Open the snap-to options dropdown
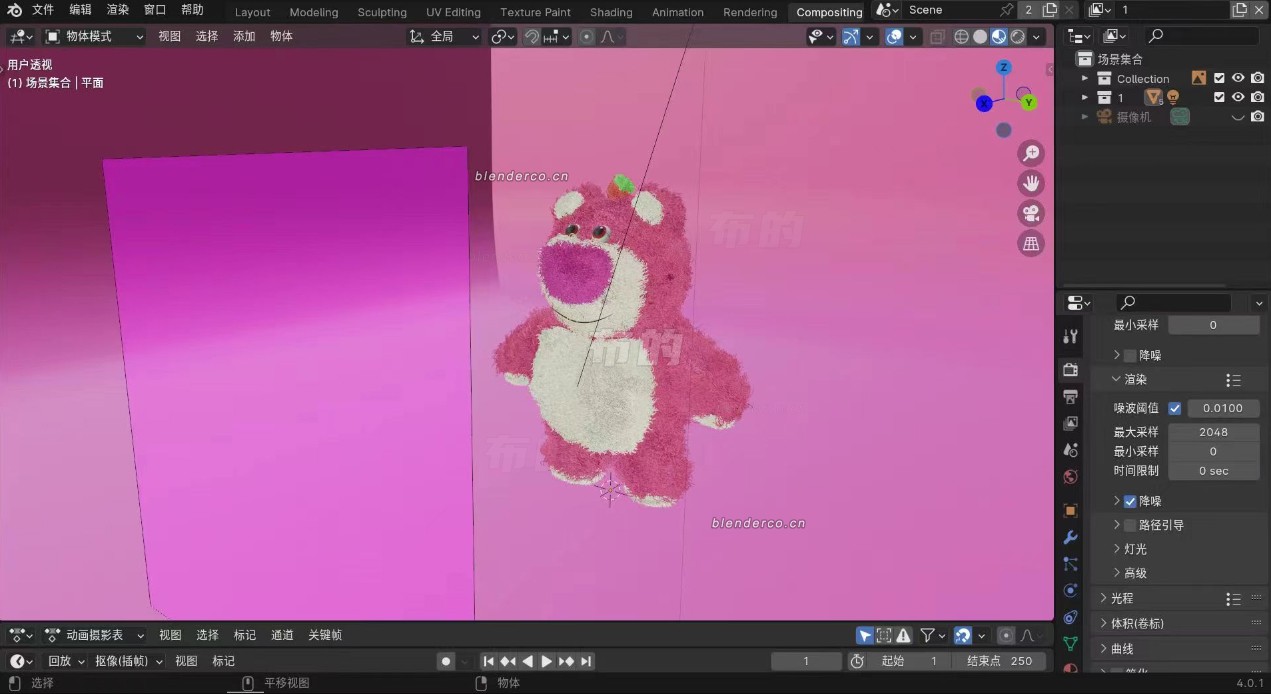 point(557,36)
